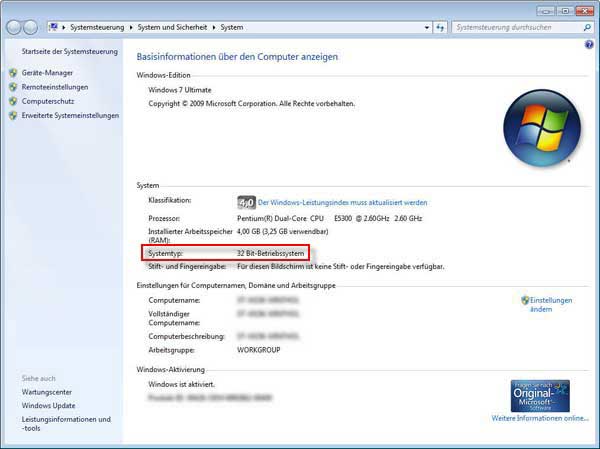Expand the arrow after System und Sicherheit

214,28
